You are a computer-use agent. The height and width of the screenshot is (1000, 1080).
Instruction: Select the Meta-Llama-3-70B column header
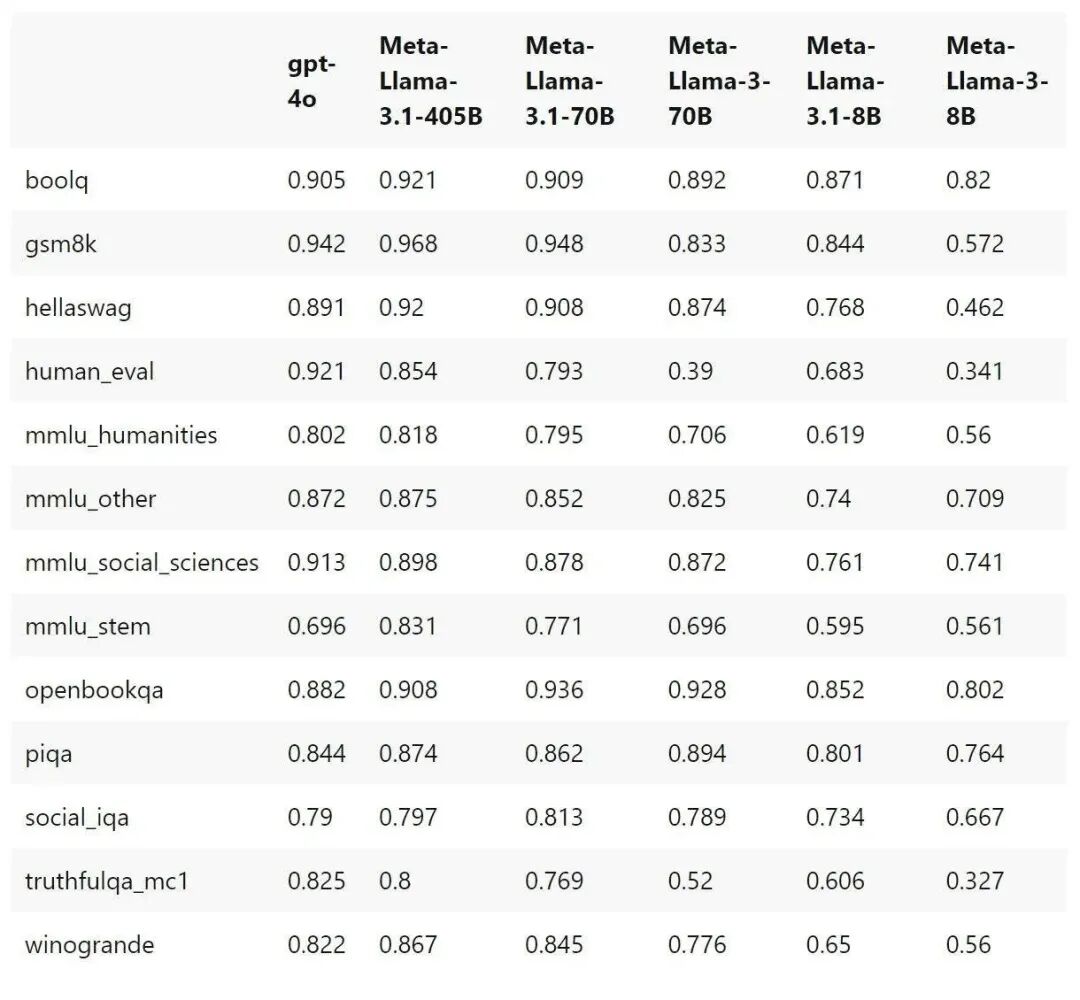click(719, 81)
